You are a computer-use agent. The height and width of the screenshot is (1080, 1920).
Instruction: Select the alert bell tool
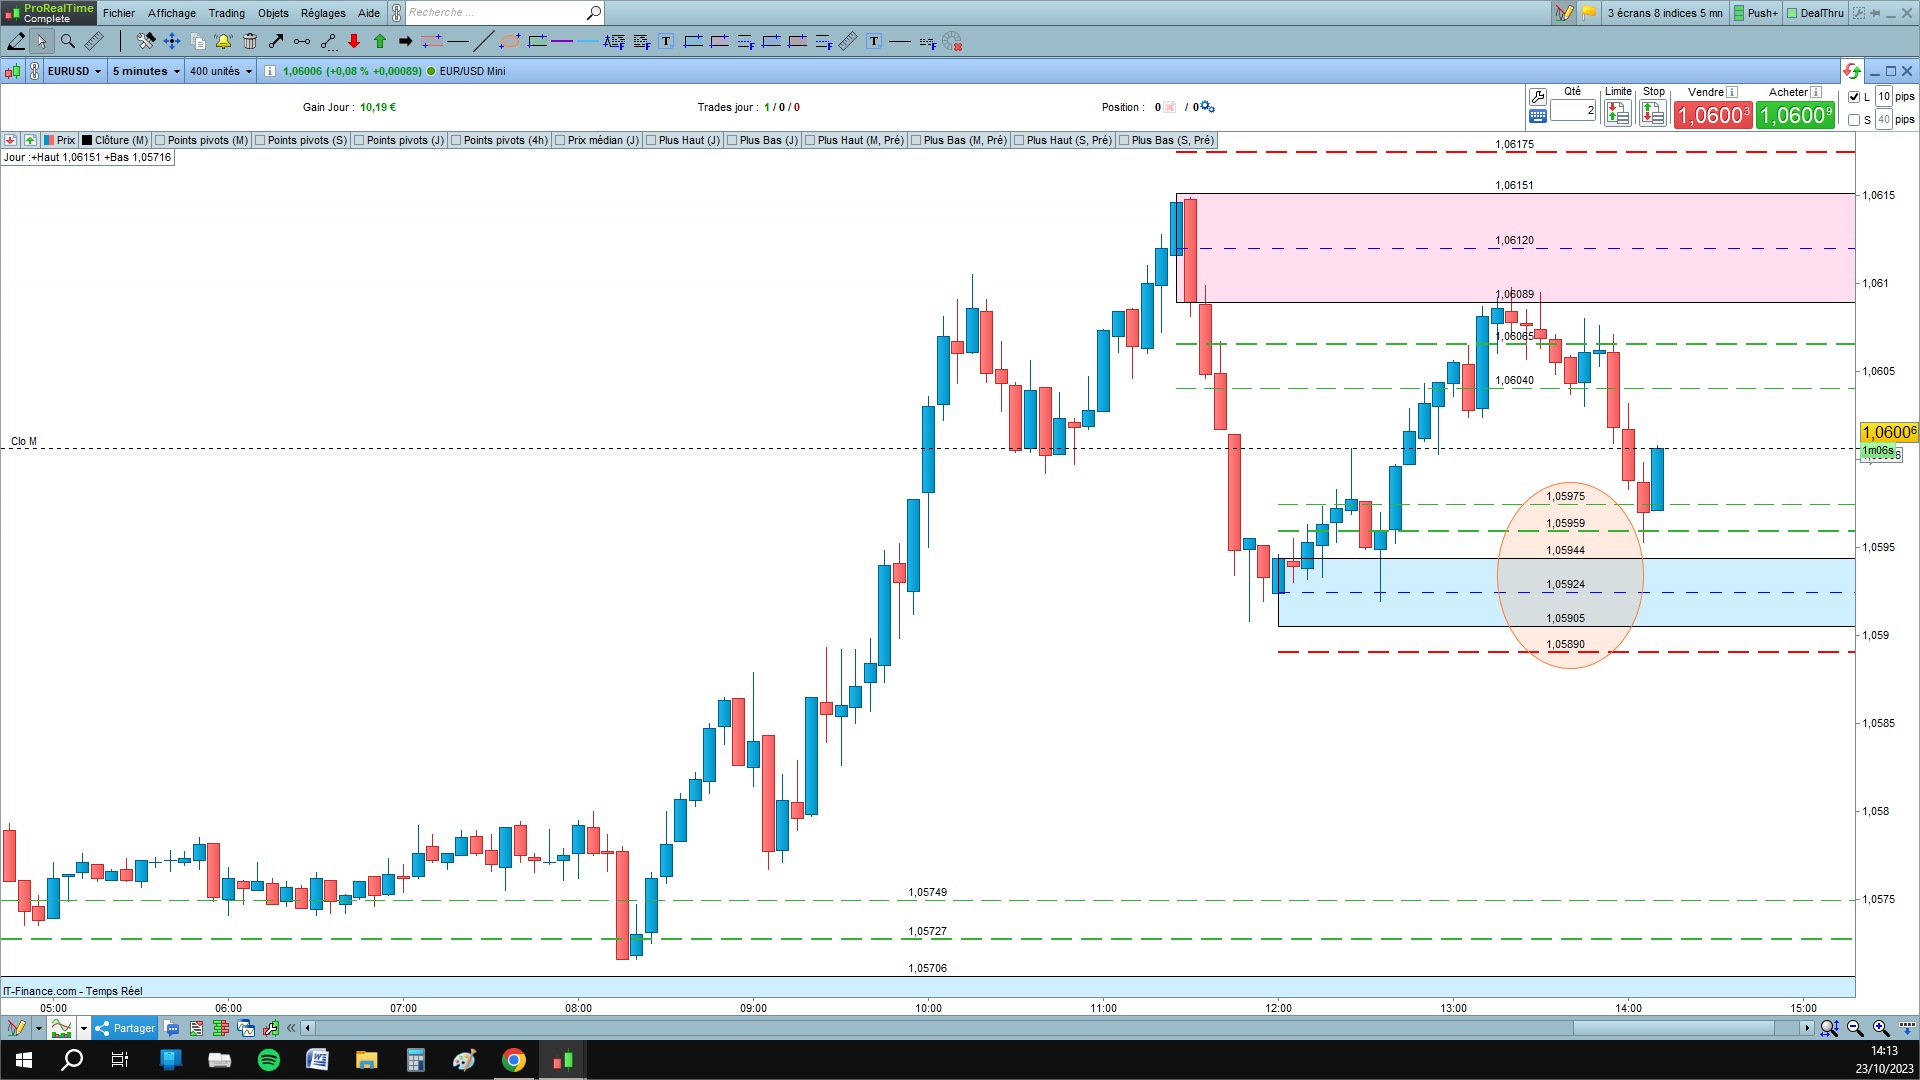pos(223,41)
